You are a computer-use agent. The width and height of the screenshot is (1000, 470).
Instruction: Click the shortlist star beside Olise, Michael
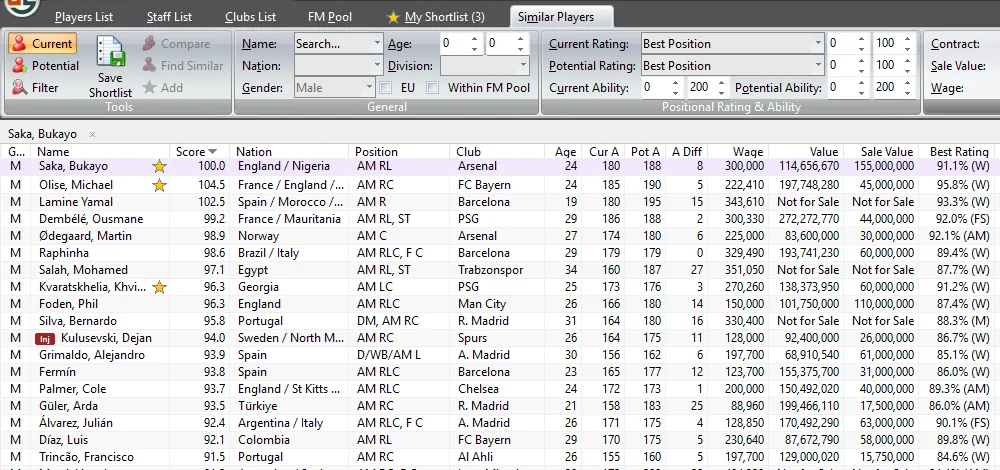point(159,185)
